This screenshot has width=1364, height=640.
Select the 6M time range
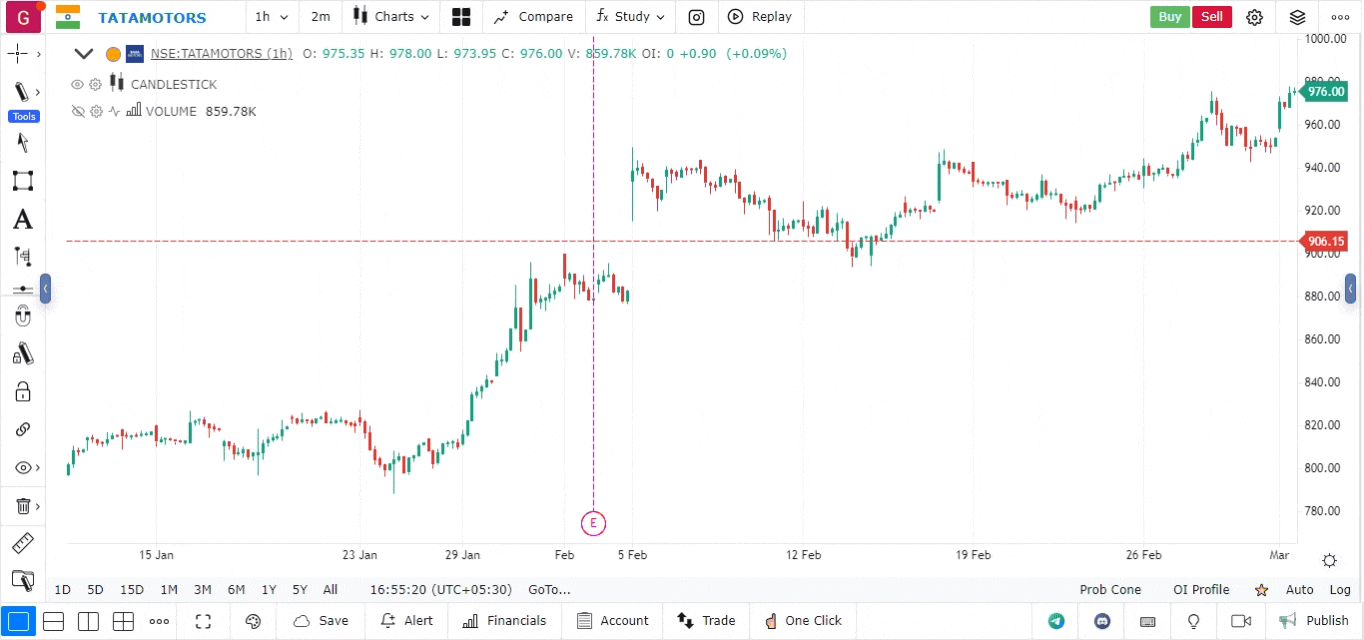pos(236,590)
